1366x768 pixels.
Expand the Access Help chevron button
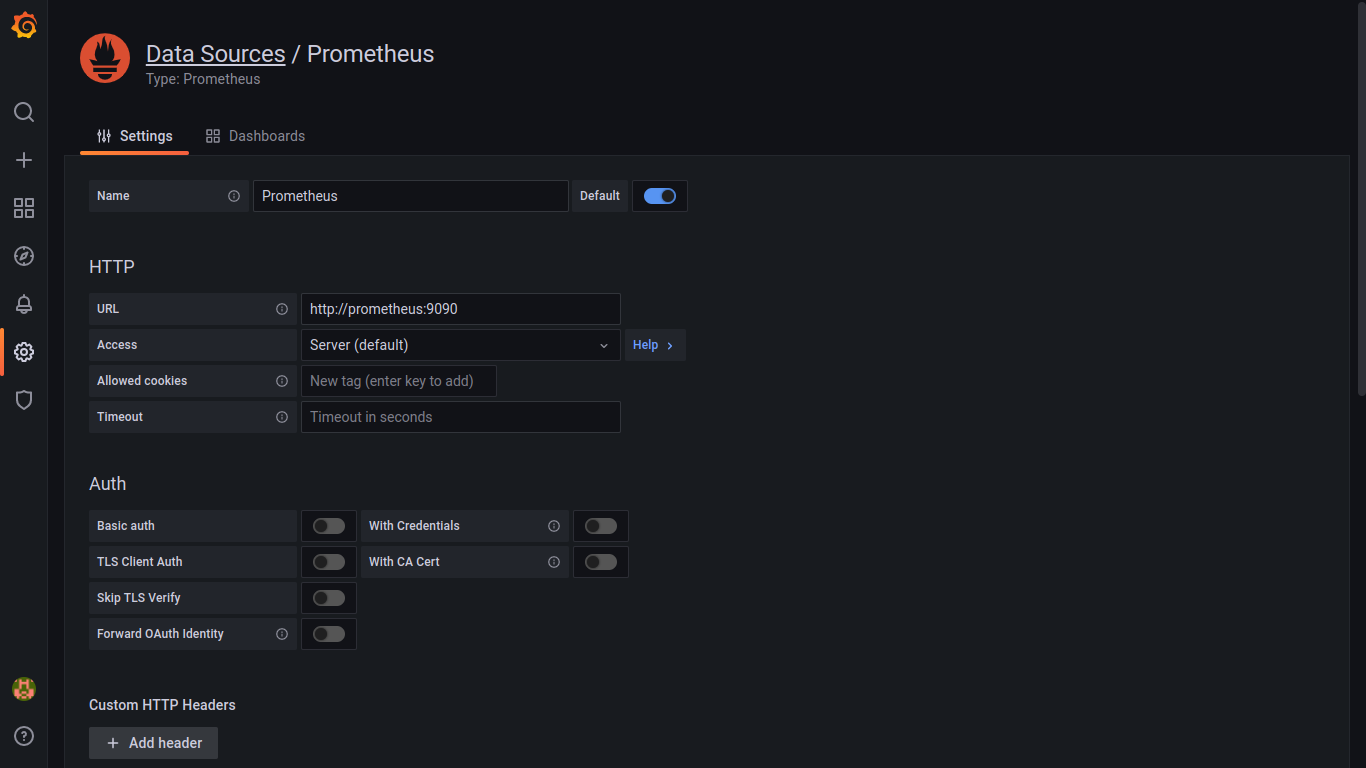point(655,345)
